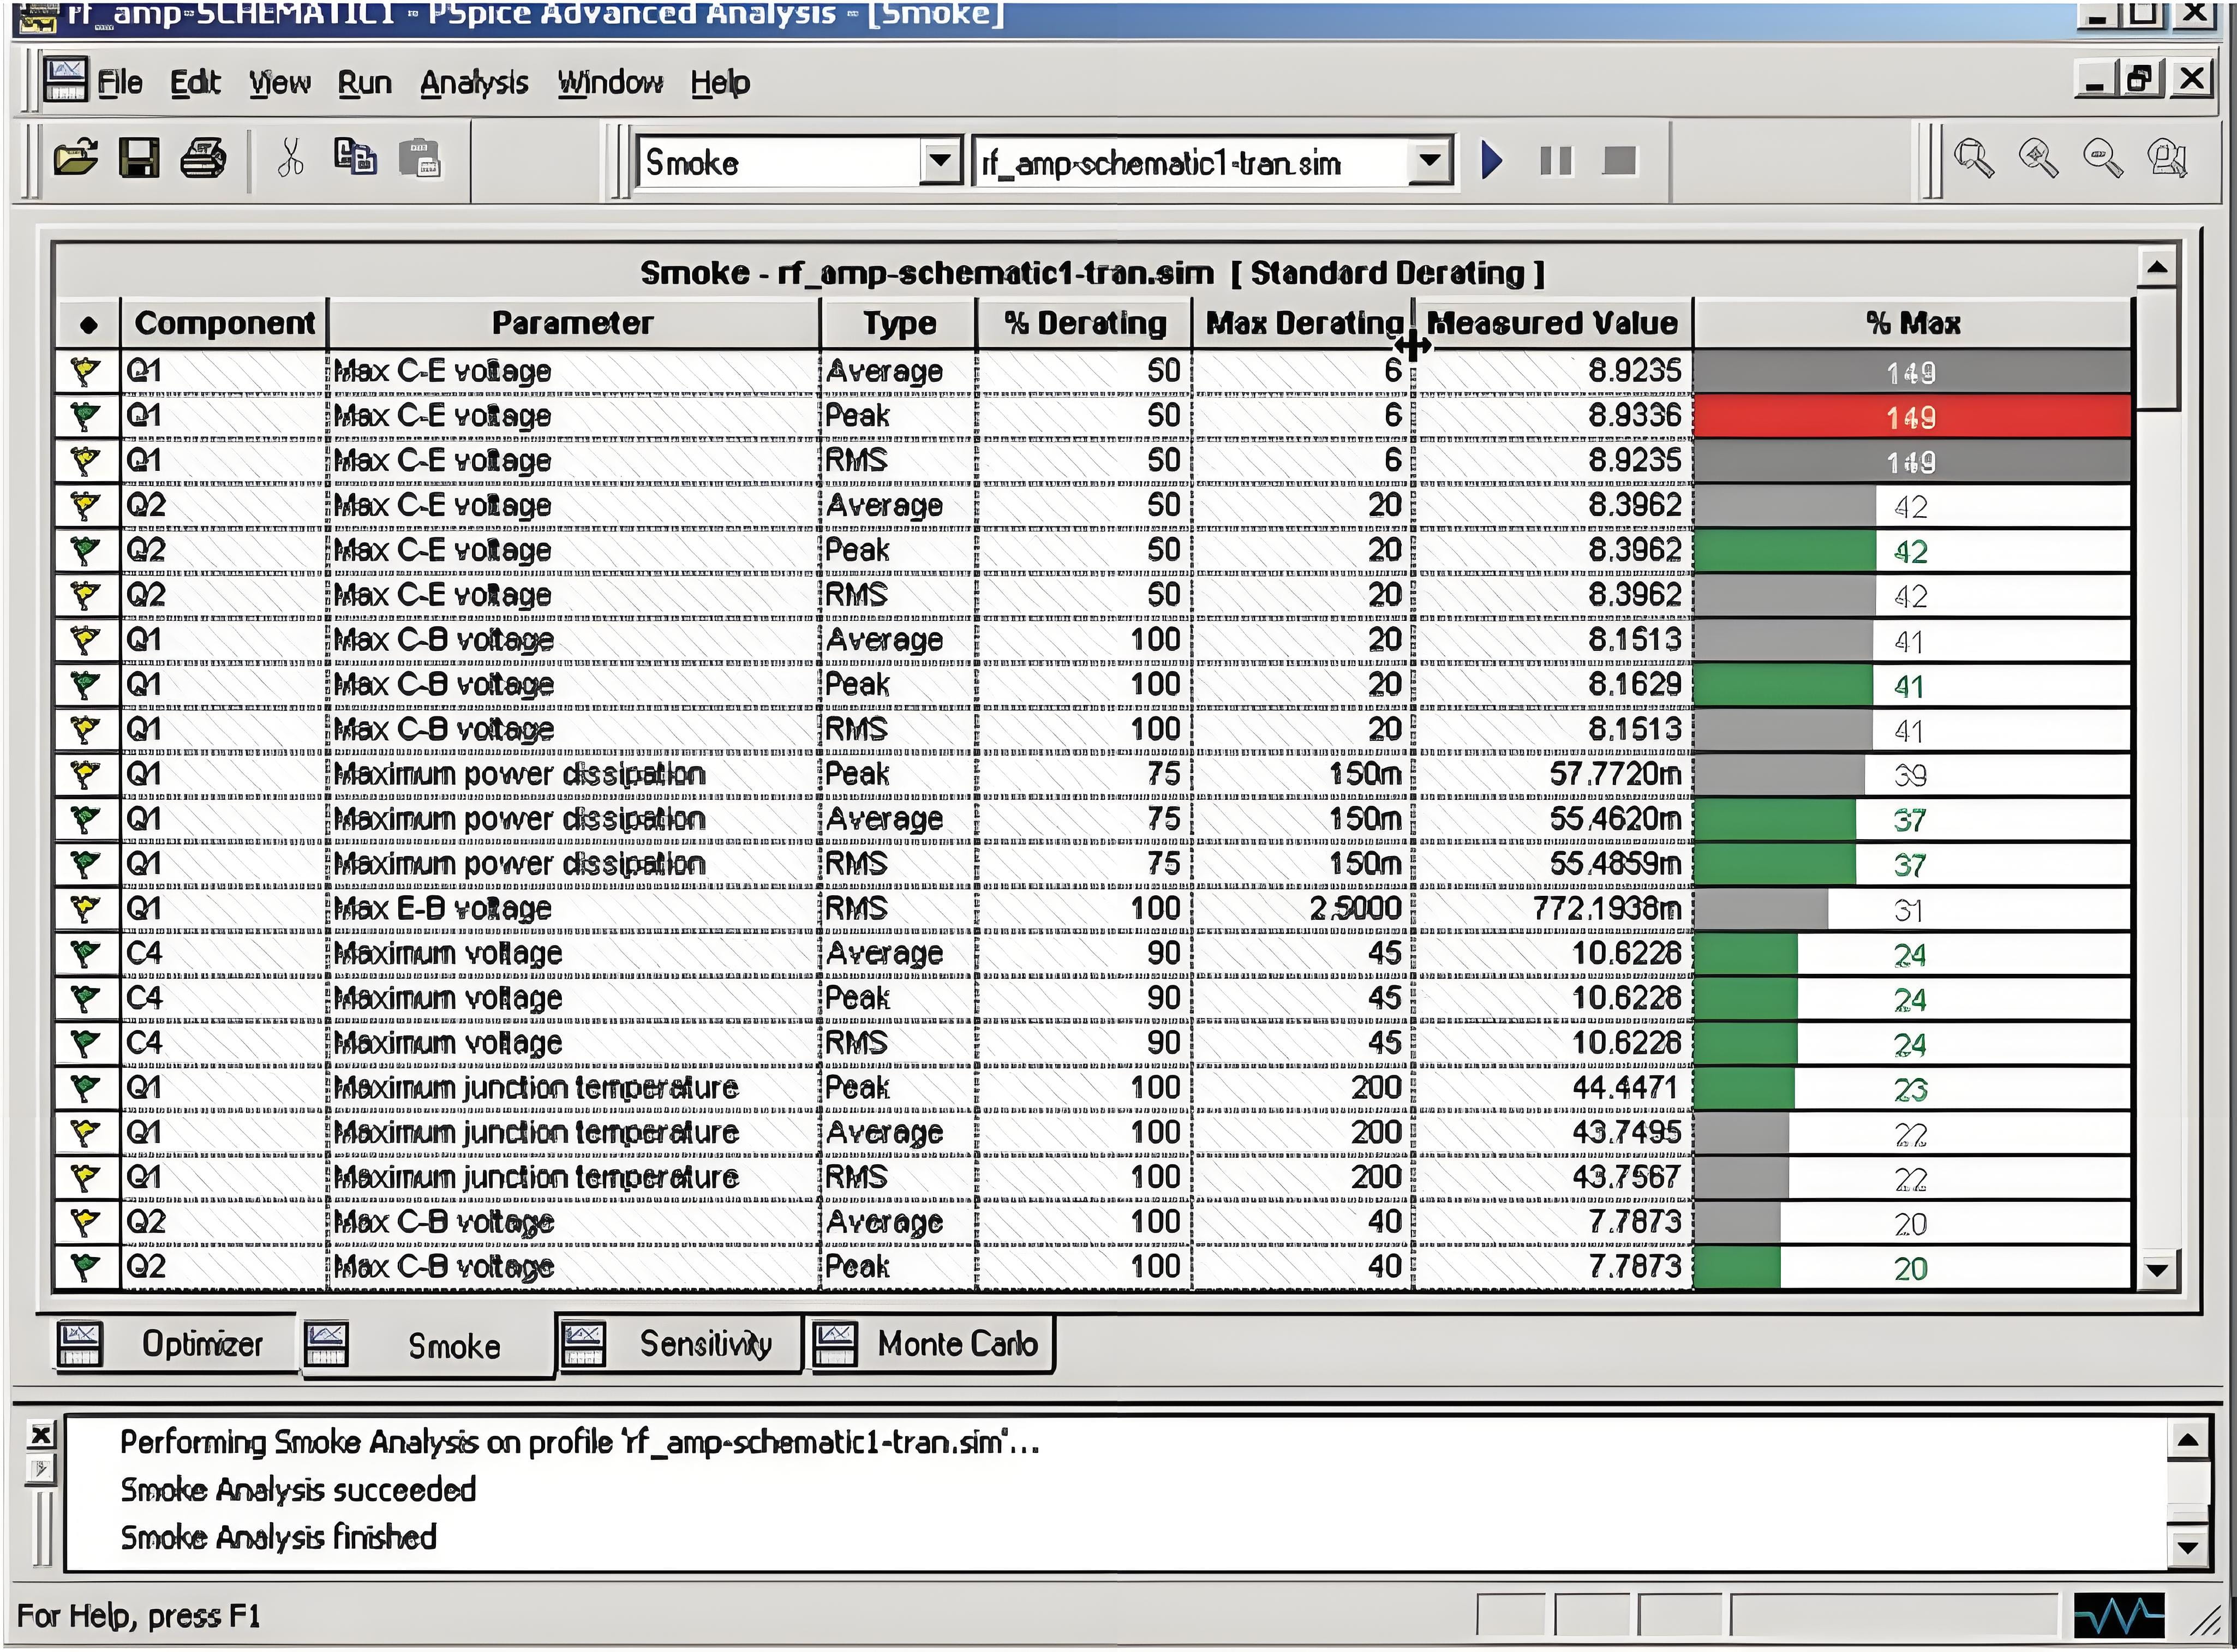This screenshot has height=1652, width=2237.
Task: Click the table's scroll up arrow
Action: click(x=2157, y=267)
